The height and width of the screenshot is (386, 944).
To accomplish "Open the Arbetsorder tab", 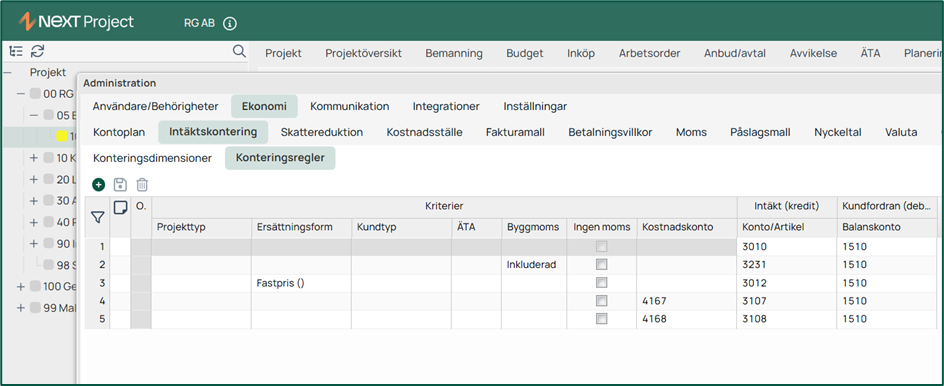I will tap(650, 53).
